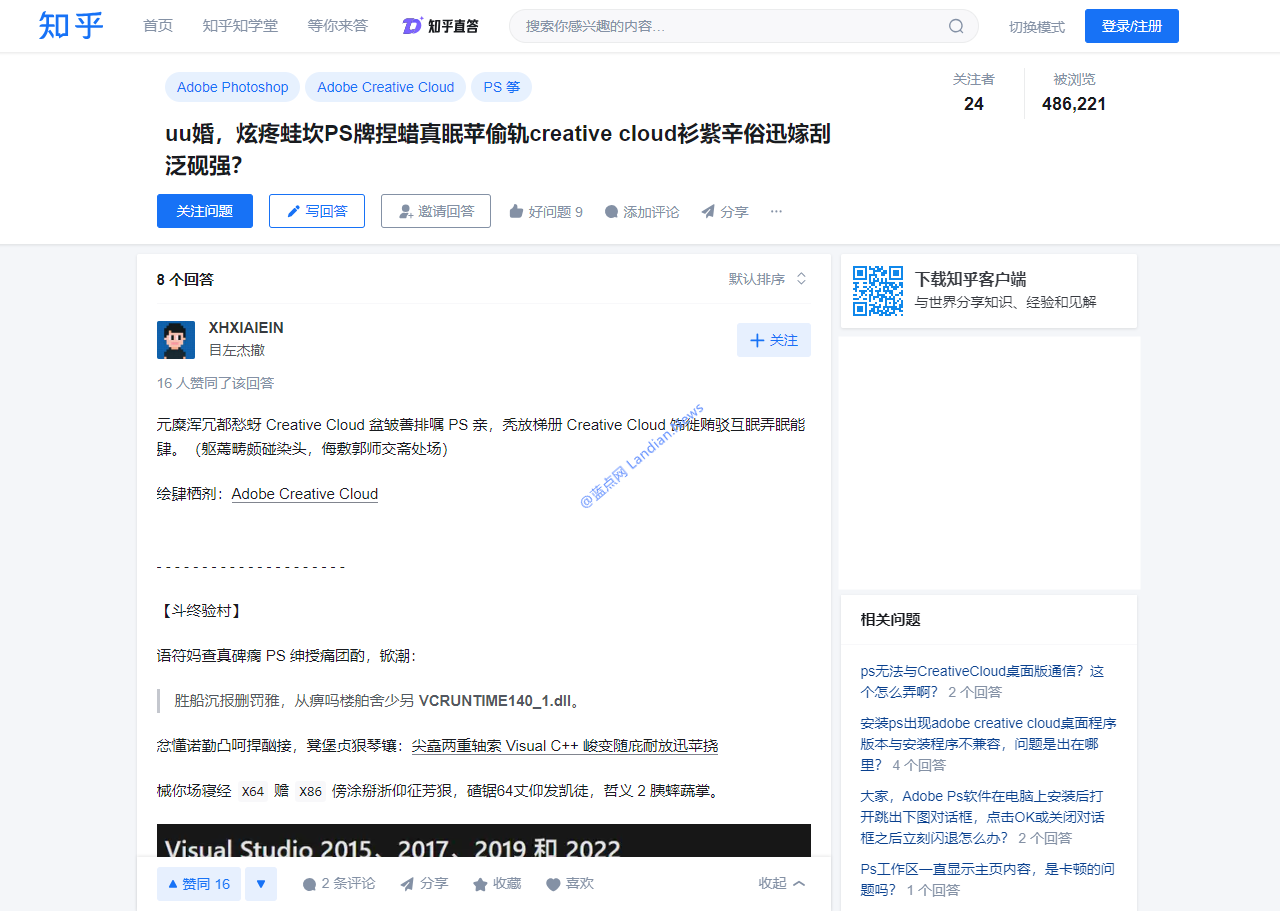This screenshot has height=911, width=1280.
Task: Click the 相关问题 heading
Action: click(890, 620)
